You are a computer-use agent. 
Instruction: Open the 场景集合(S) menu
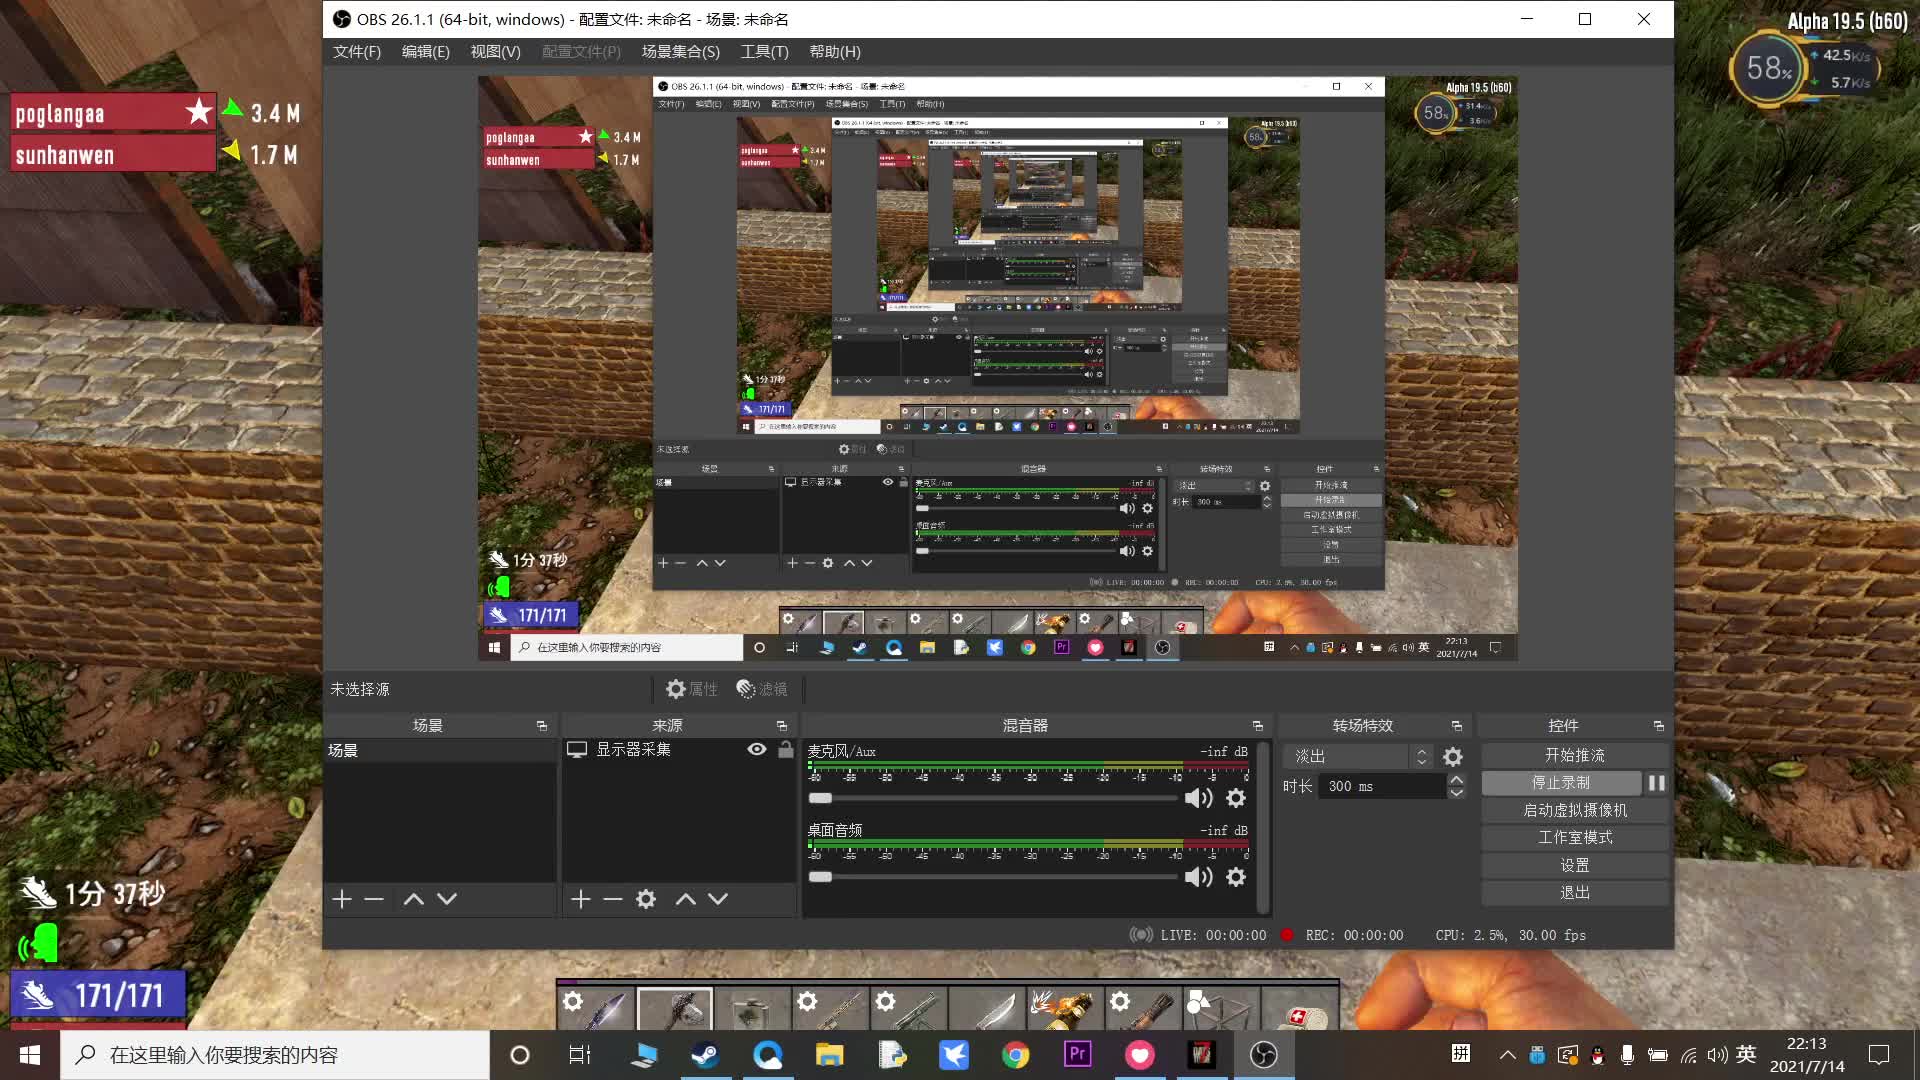(681, 52)
